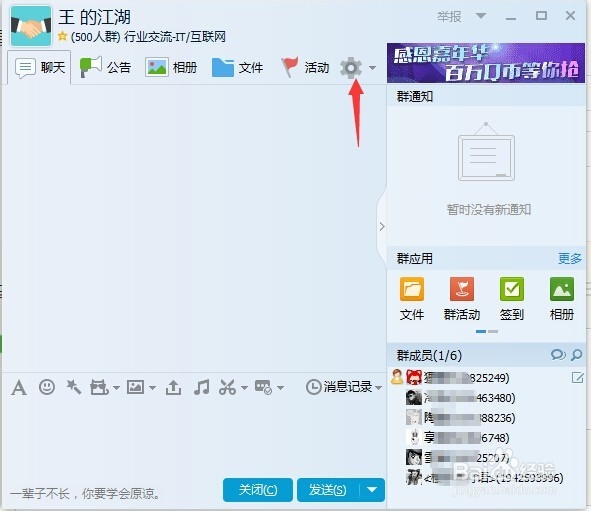Expand the dropdown arrow next to gear
This screenshot has height=511, width=591.
click(372, 68)
